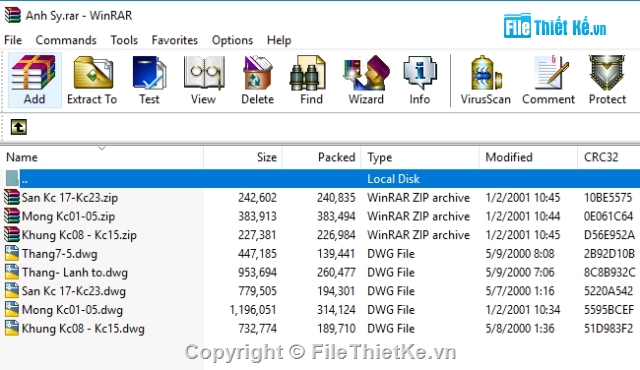Launch the Wizard tool
640x370 pixels.
pos(366,80)
